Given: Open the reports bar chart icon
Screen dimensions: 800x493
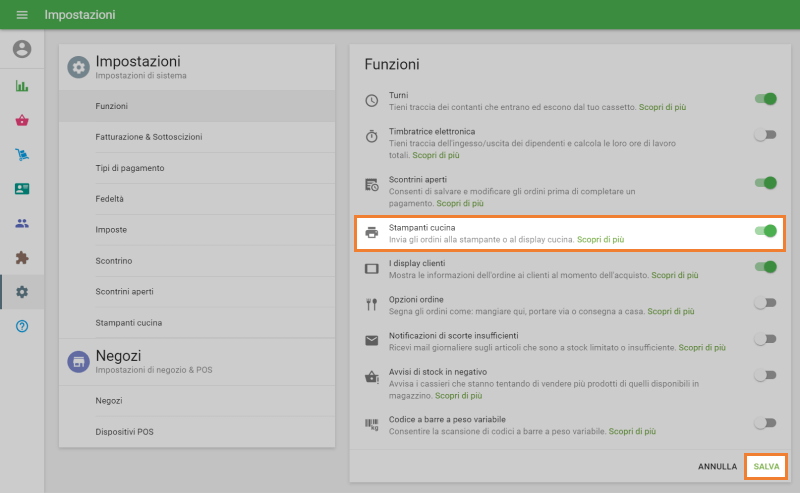Looking at the screenshot, I should coord(22,86).
